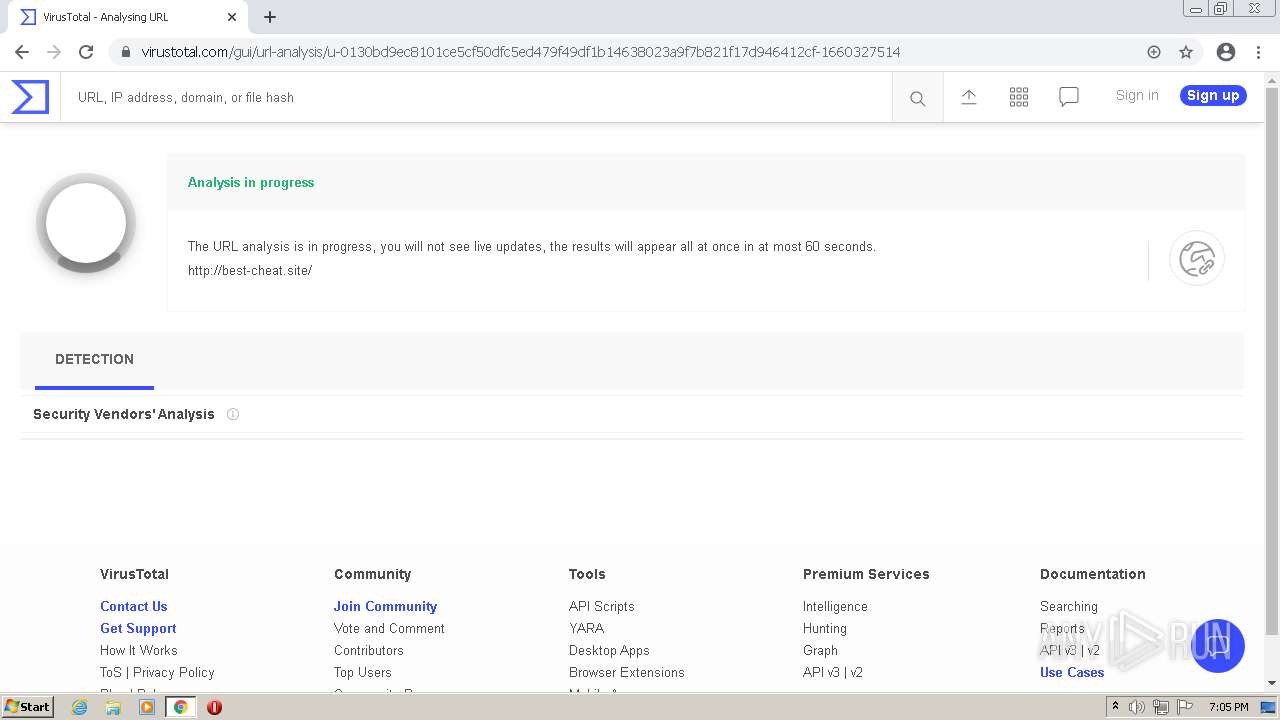Open Top Users link
The height and width of the screenshot is (720, 1280).
tap(363, 672)
